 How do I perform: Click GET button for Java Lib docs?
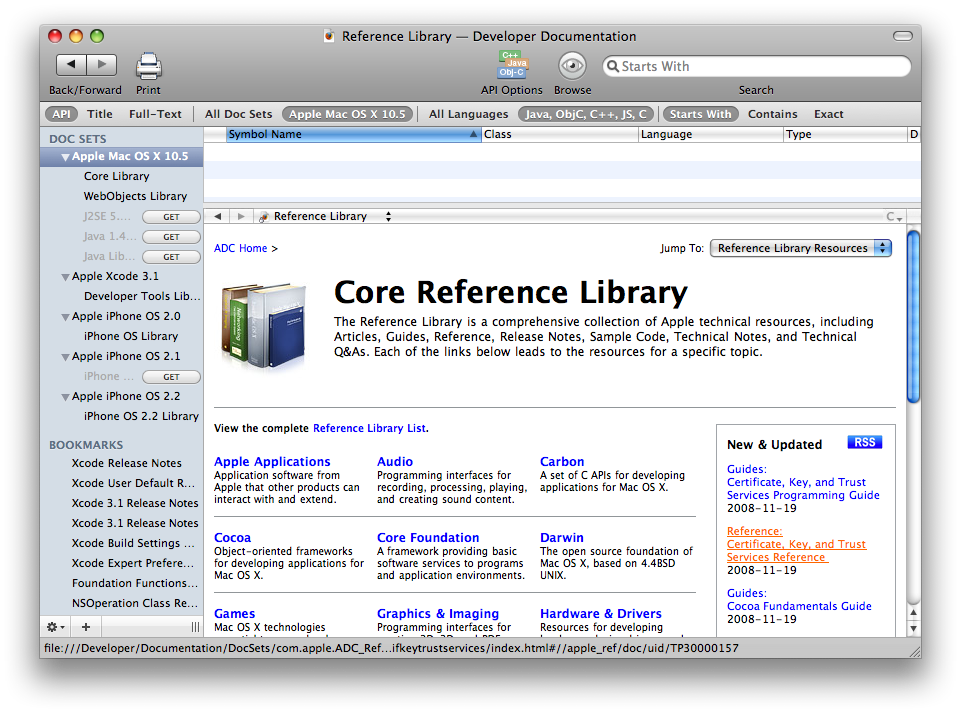click(171, 257)
